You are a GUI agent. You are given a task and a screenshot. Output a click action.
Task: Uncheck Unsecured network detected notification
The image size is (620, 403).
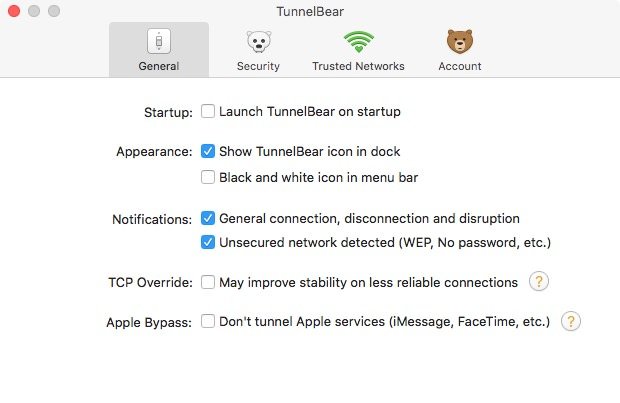tap(208, 242)
